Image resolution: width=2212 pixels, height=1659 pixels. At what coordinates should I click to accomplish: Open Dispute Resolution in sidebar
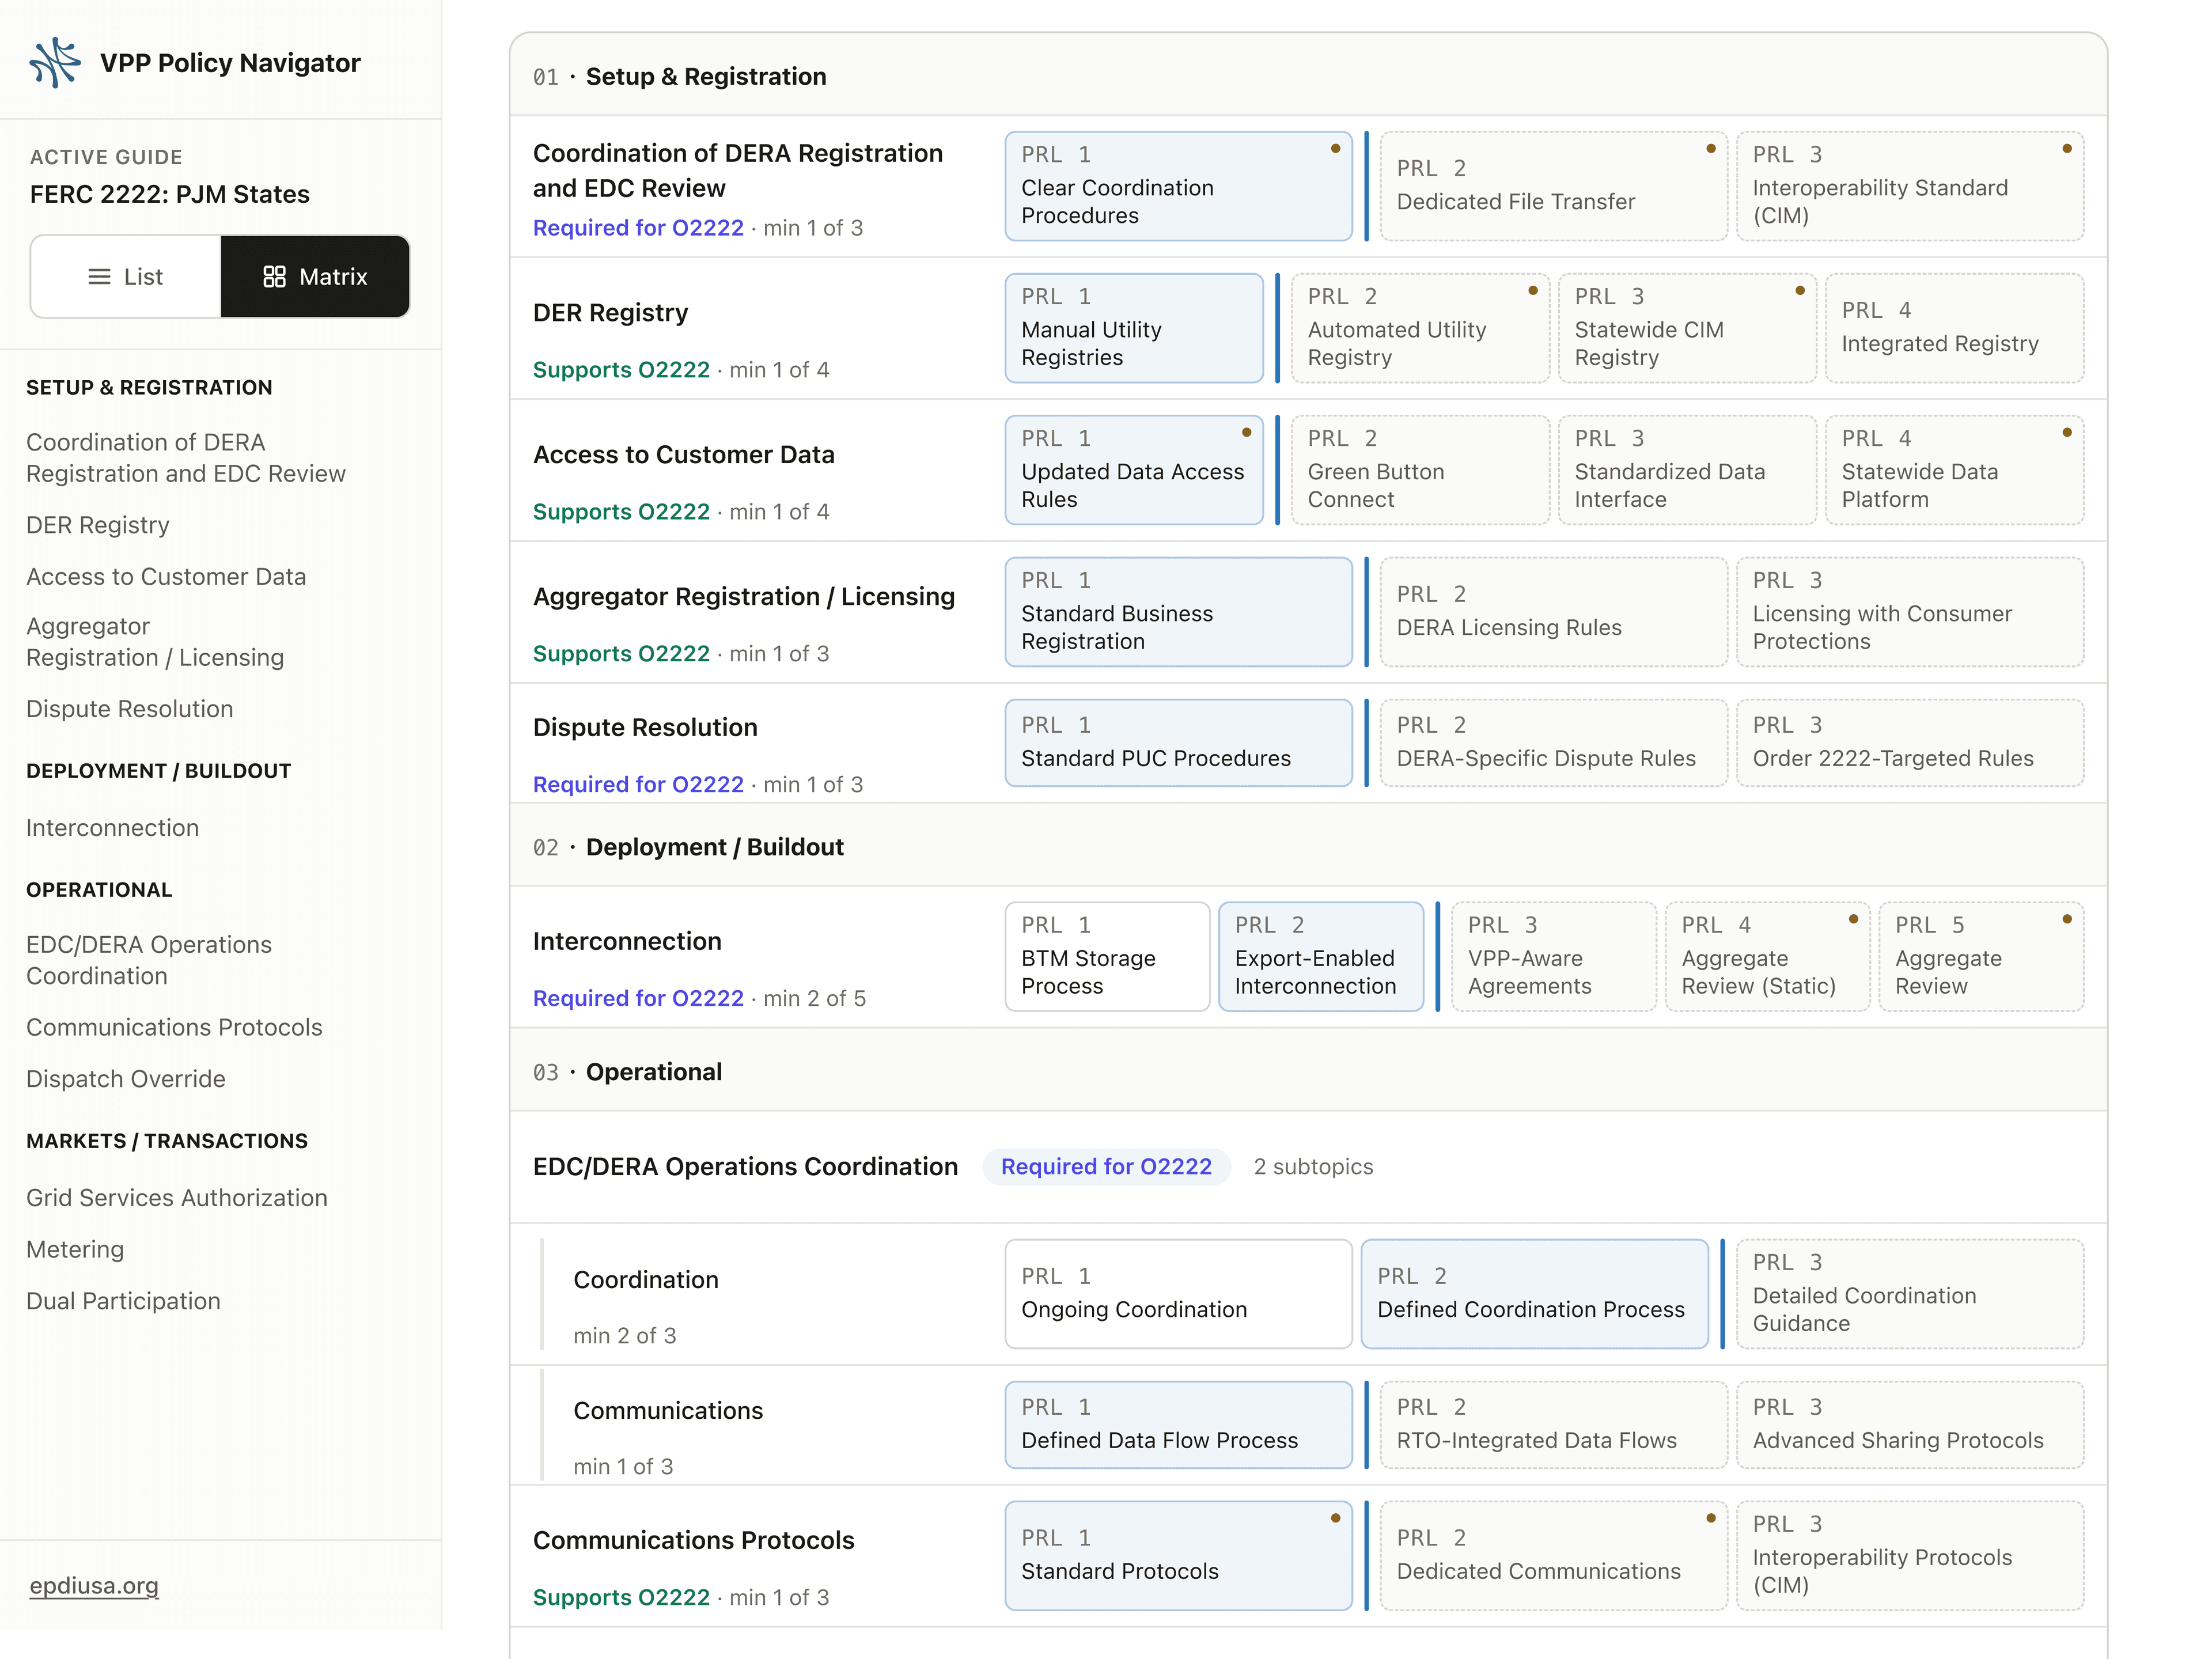point(130,709)
